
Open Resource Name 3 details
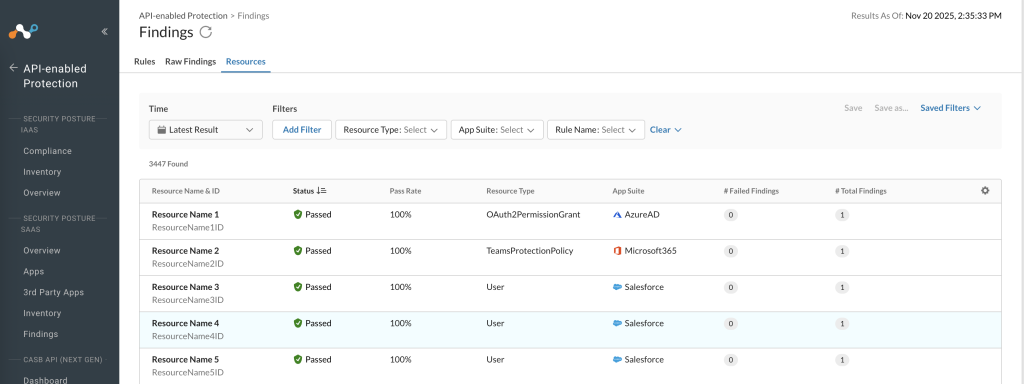point(185,287)
